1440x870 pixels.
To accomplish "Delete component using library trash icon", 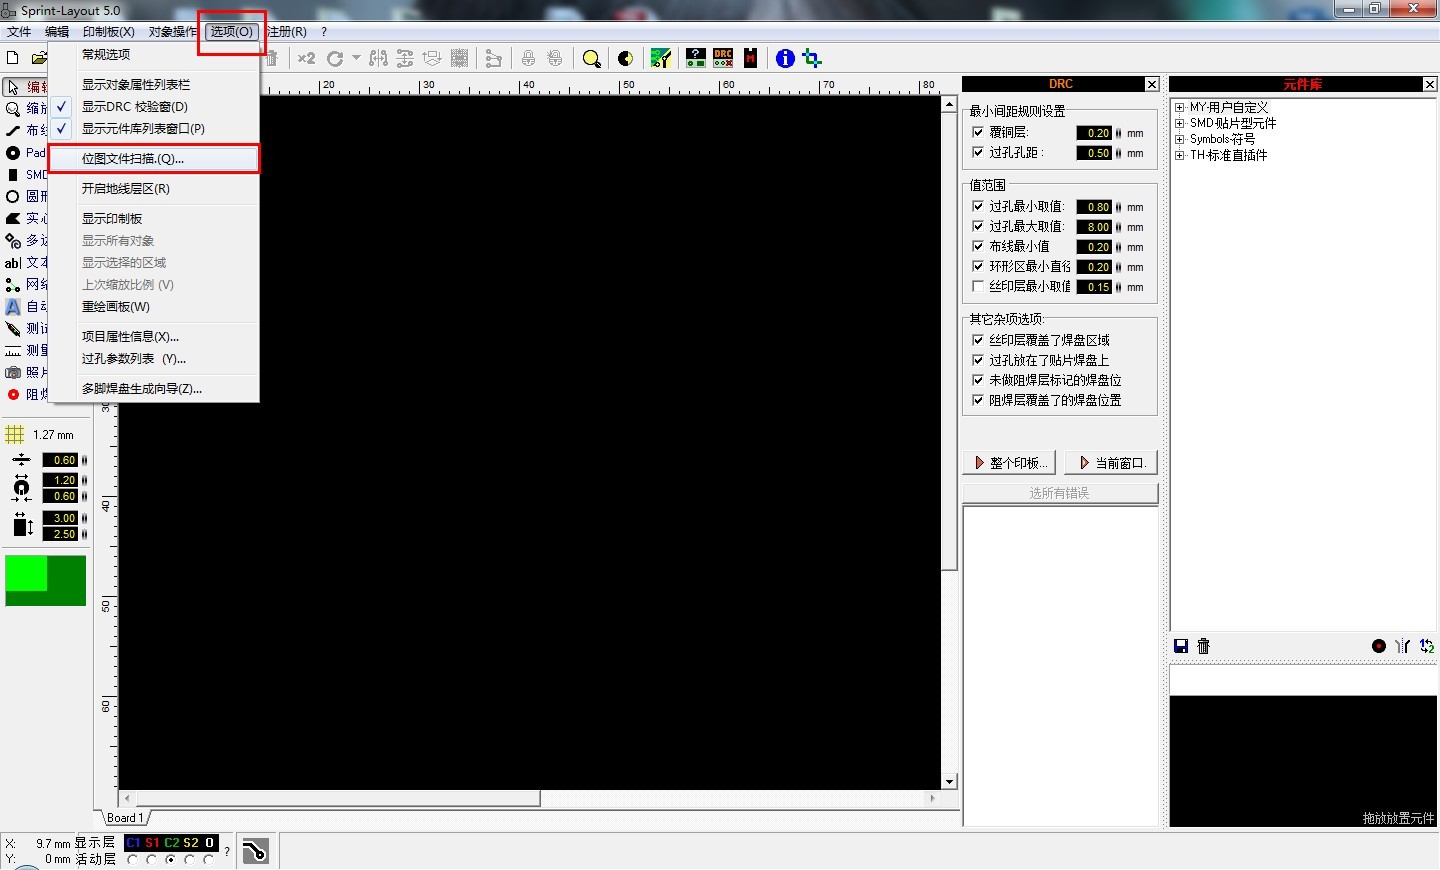I will [x=1204, y=646].
